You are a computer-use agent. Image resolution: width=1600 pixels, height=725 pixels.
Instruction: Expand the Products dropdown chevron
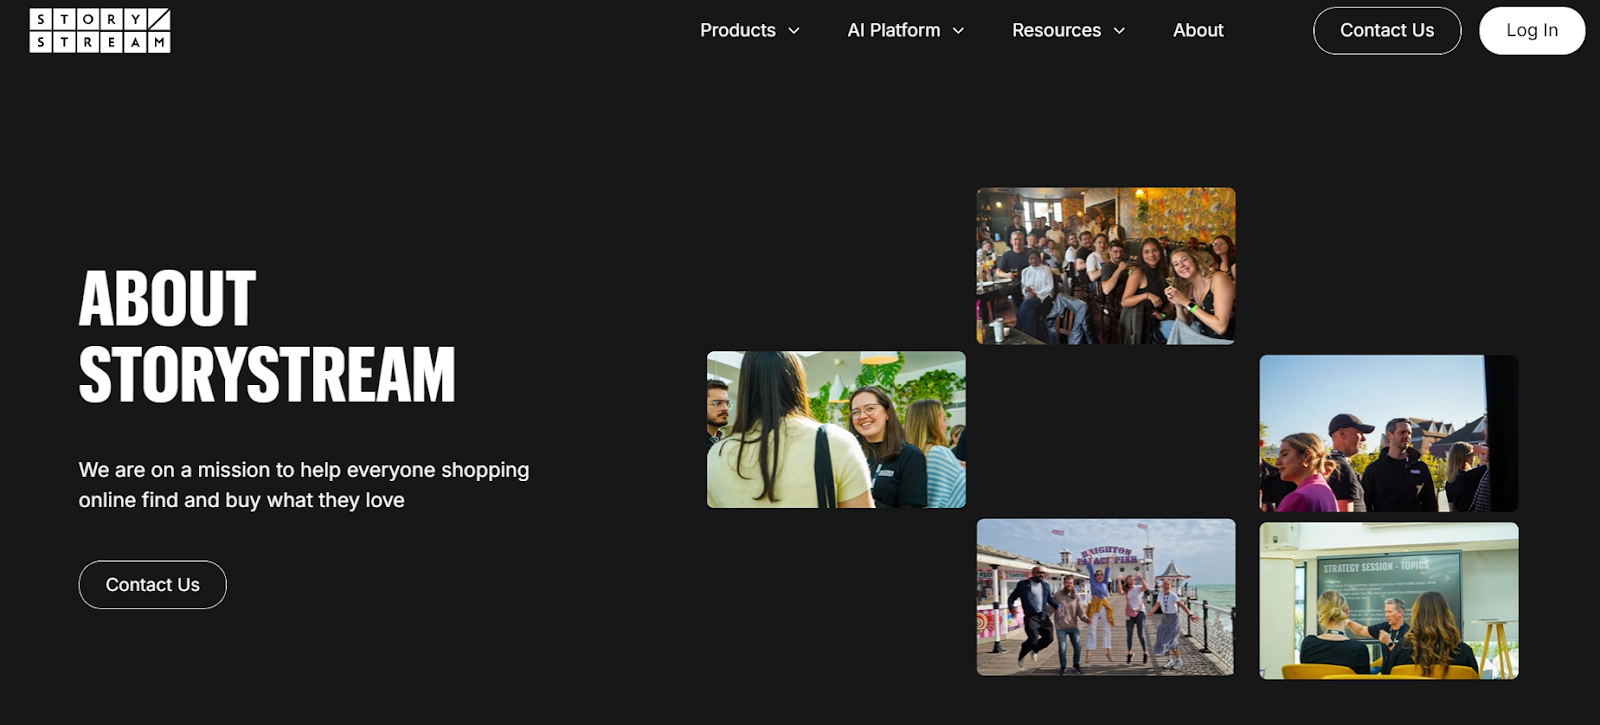coord(794,31)
